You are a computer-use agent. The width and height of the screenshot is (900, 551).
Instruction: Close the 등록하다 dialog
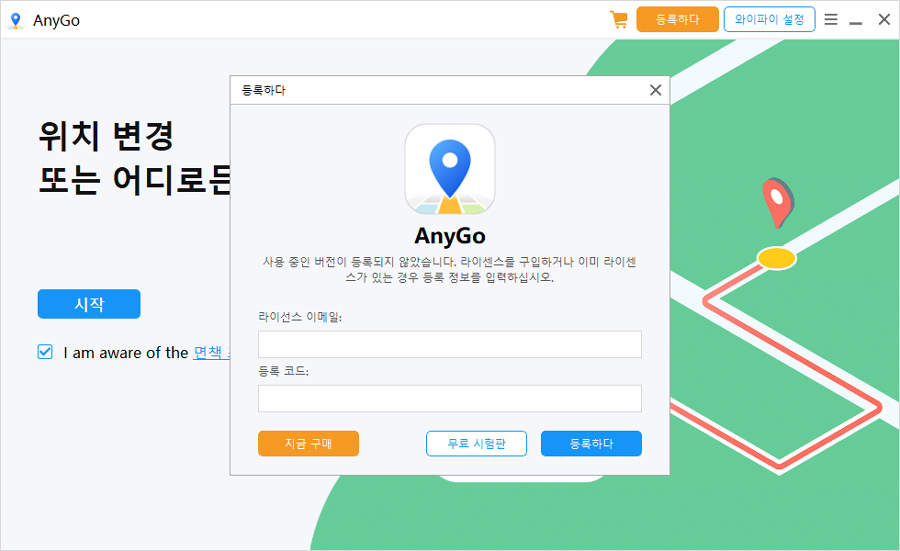coord(655,90)
